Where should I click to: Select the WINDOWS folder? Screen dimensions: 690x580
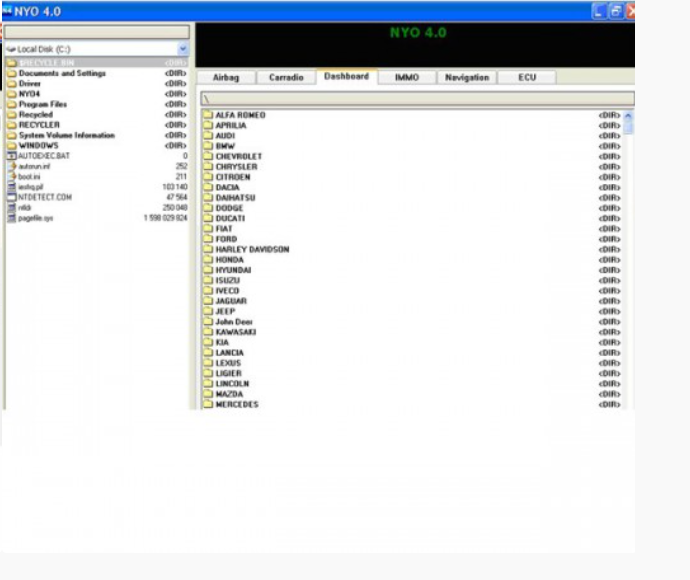[97, 146]
